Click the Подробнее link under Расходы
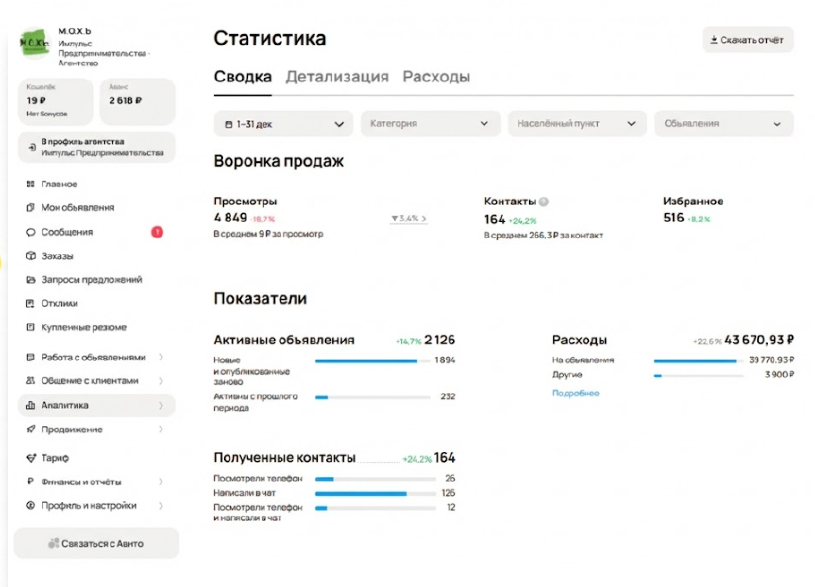The width and height of the screenshot is (815, 587). (x=575, y=393)
